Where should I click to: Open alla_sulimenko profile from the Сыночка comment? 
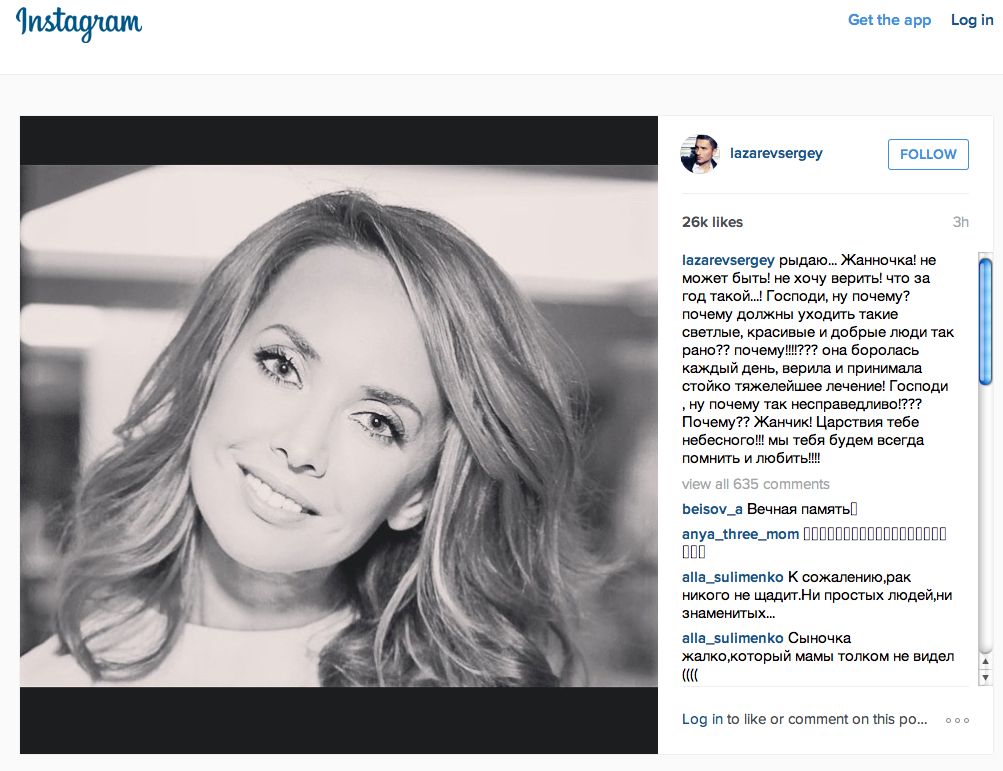coord(732,638)
